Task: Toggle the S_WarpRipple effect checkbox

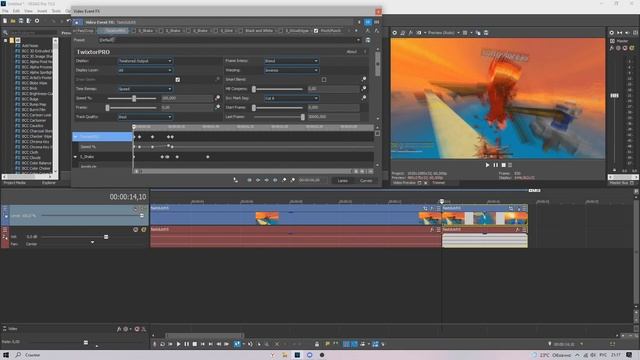Action: (x=280, y=31)
